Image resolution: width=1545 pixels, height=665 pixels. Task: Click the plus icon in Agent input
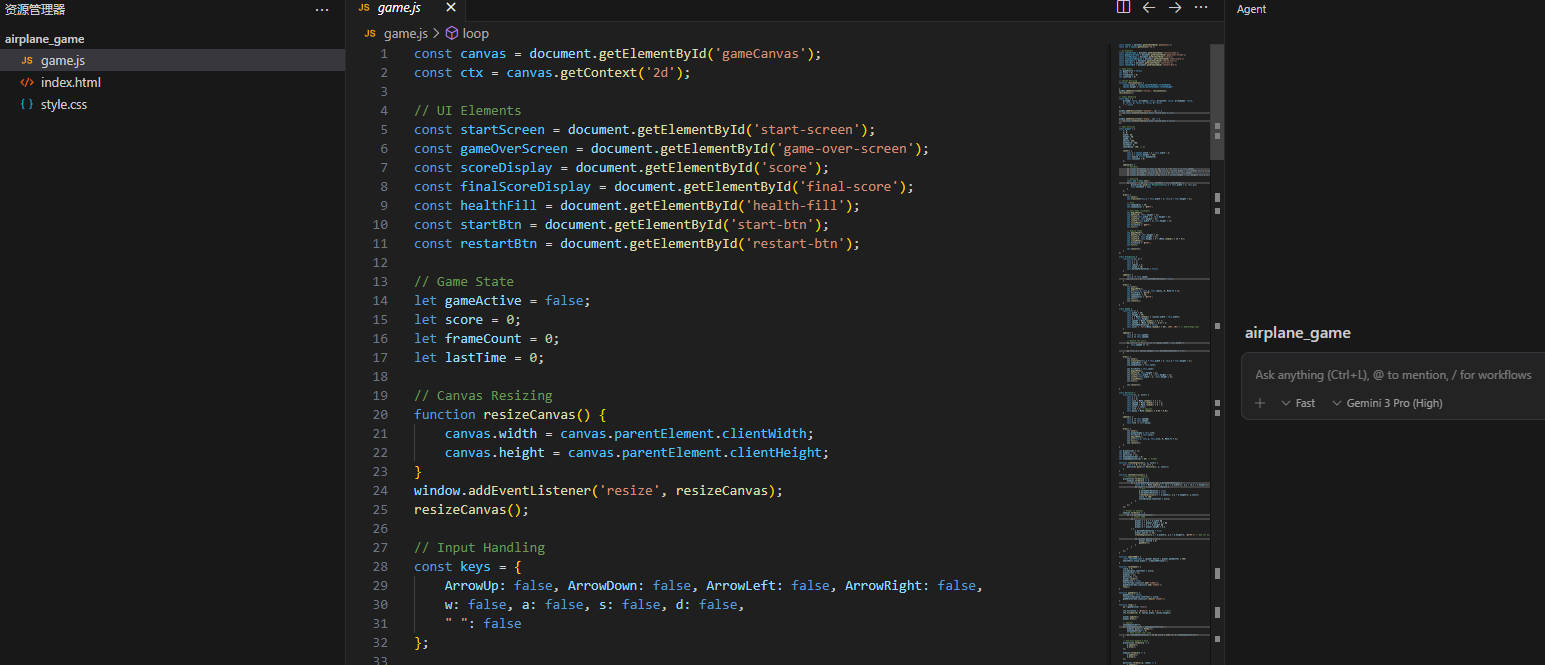click(1260, 403)
